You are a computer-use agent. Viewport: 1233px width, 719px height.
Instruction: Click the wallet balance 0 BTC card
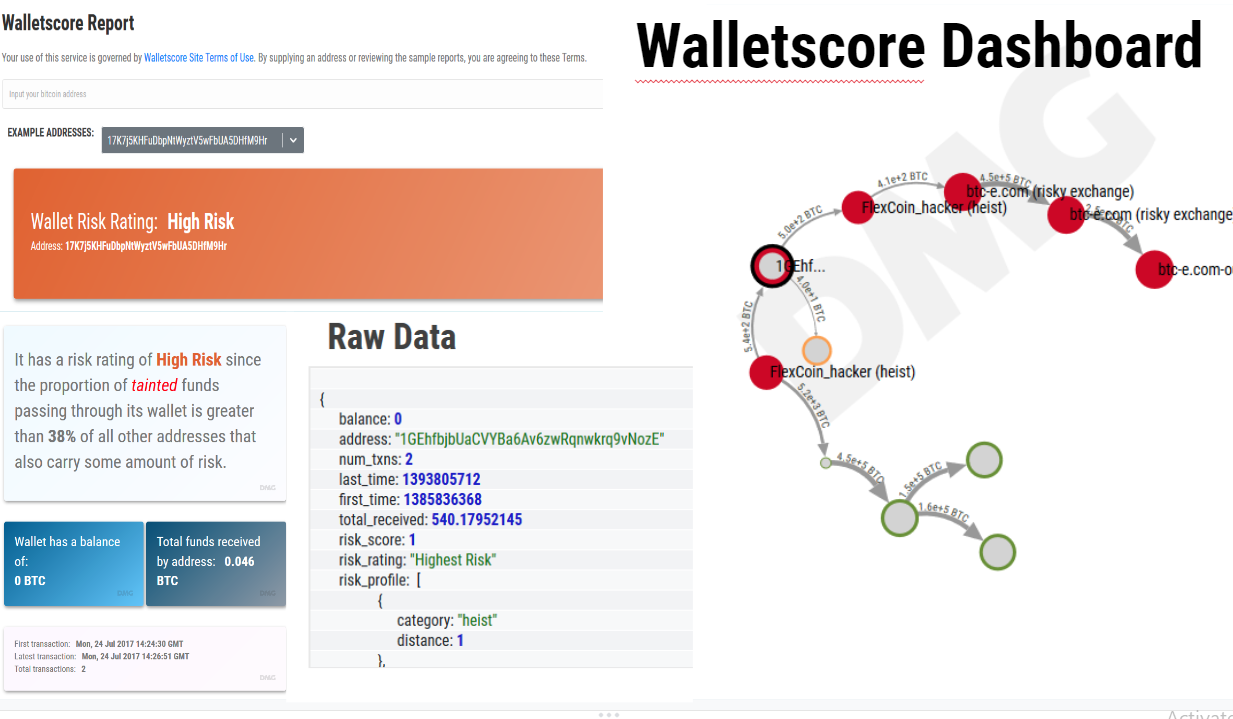coord(74,563)
